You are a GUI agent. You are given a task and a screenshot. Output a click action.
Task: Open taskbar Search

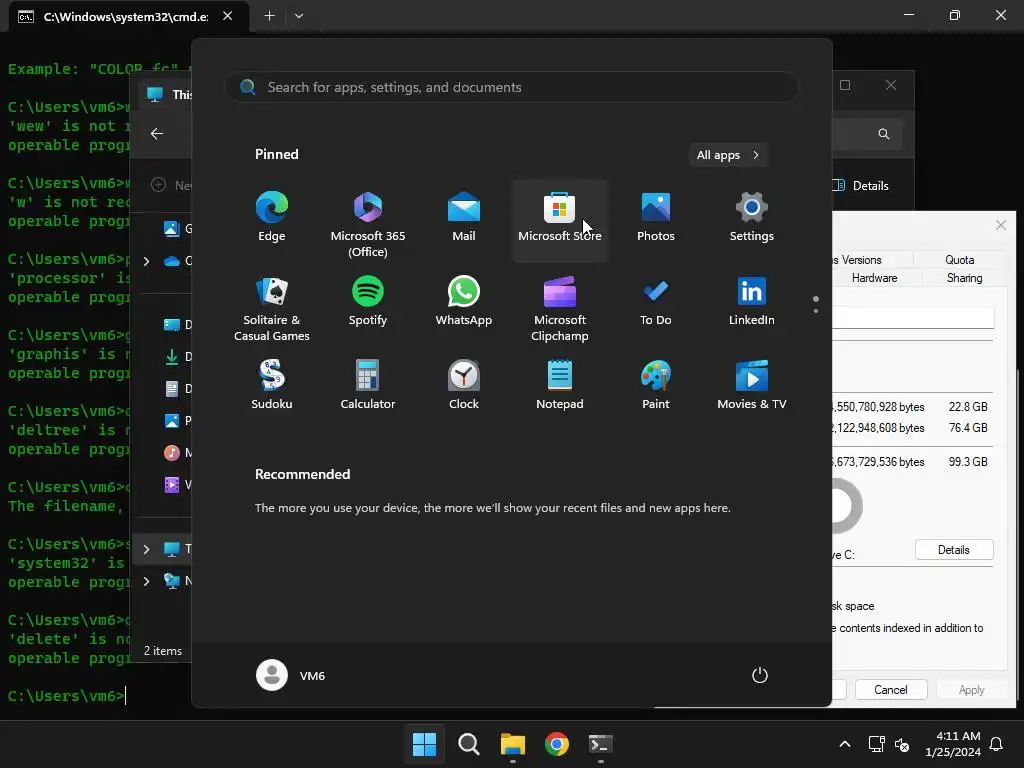(468, 744)
